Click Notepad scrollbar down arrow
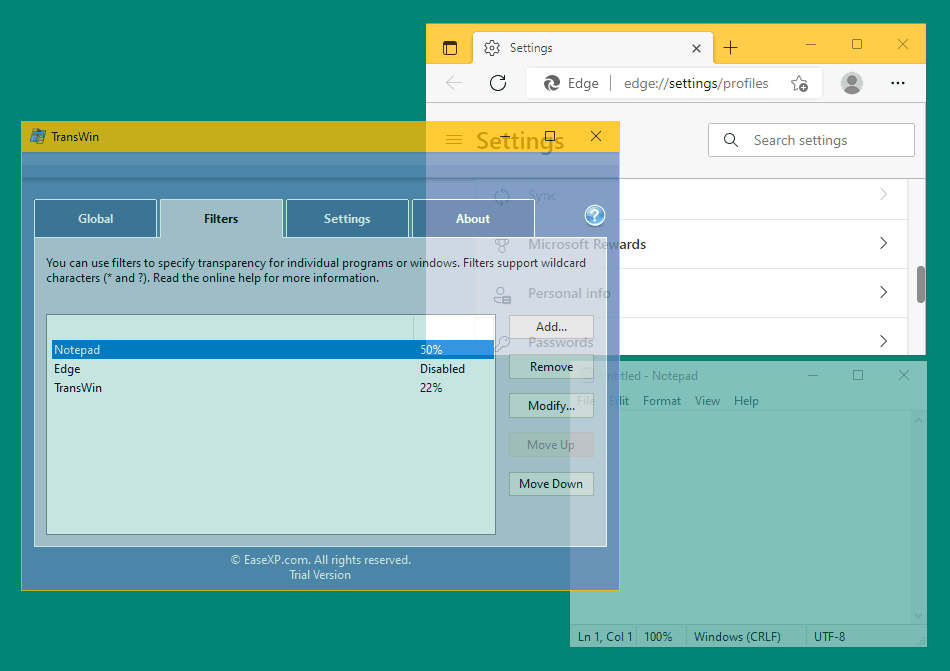 (x=918, y=615)
